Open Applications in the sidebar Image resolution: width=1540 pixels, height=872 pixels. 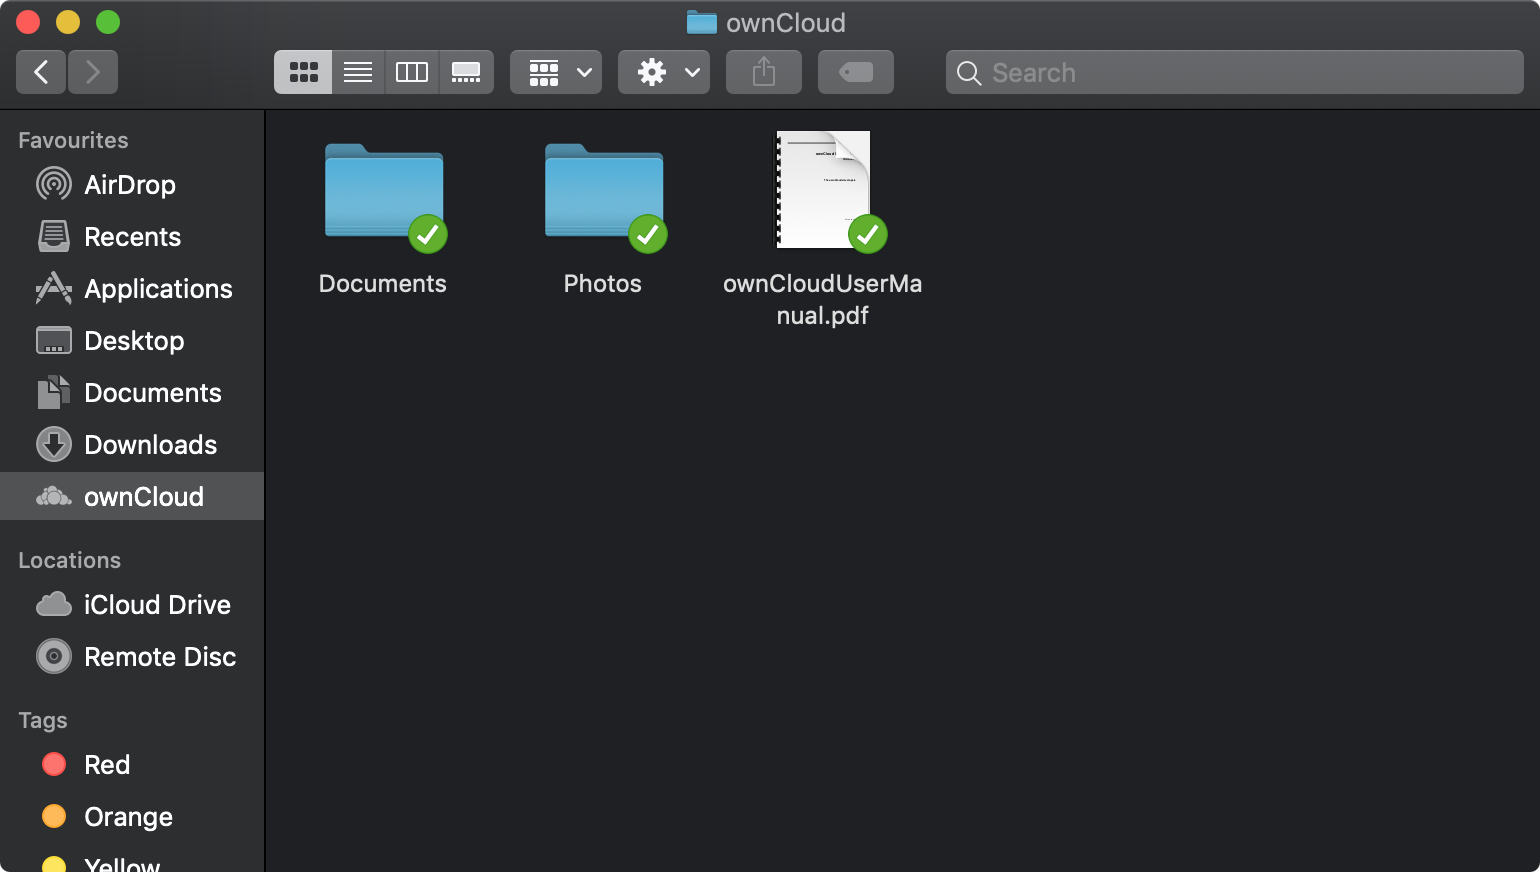click(x=132, y=289)
